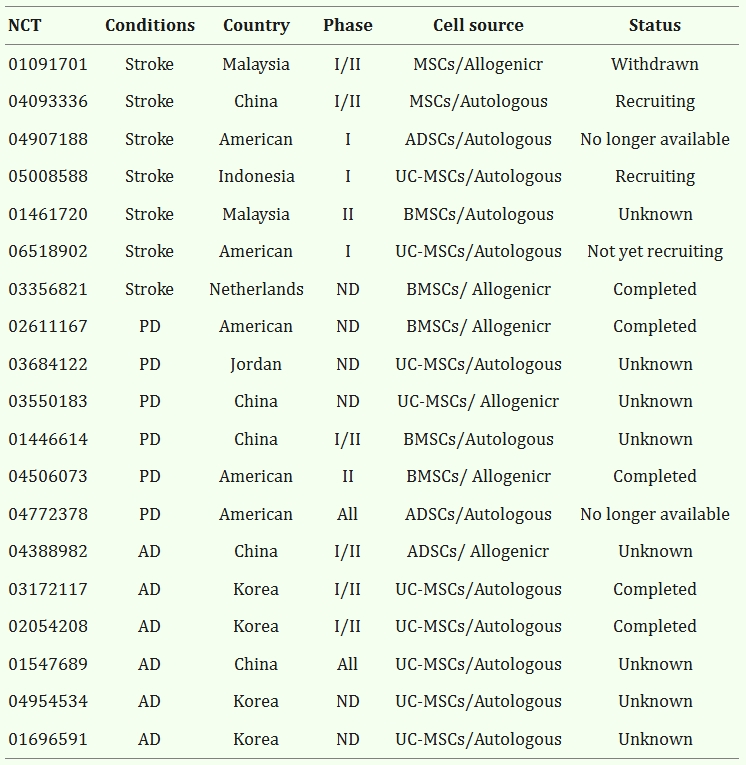Click the Conditions column header
Image resolution: width=746 pixels, height=765 pixels.
(150, 25)
